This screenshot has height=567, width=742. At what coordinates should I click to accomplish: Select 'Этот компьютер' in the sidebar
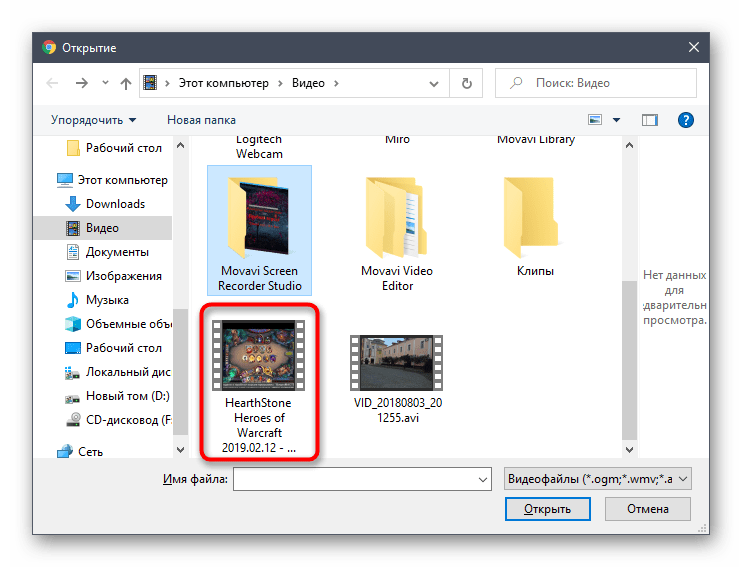113,180
